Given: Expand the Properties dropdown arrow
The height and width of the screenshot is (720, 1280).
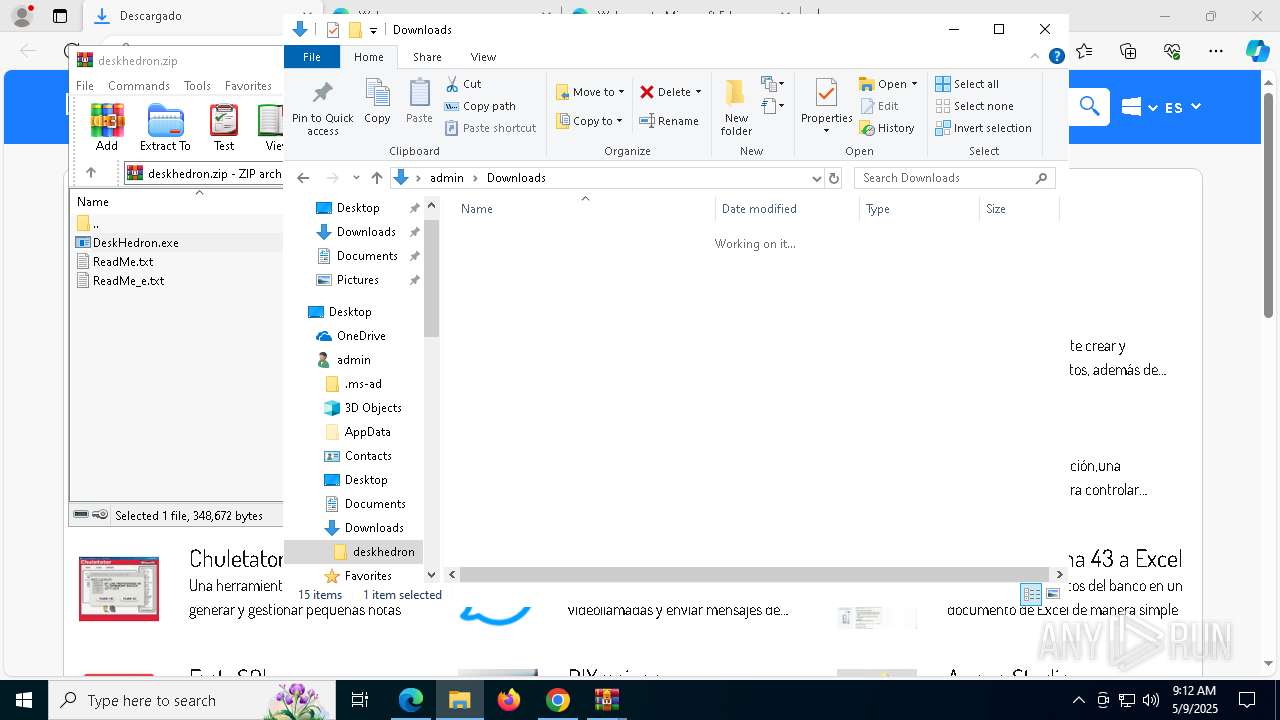Looking at the screenshot, I should click(826, 131).
